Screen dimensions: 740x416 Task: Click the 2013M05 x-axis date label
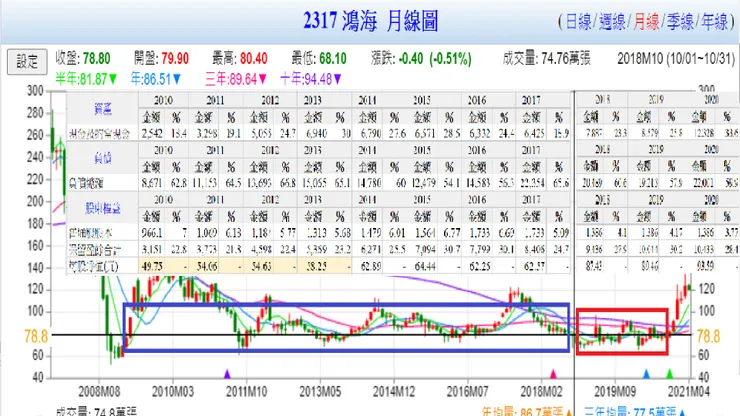320,391
